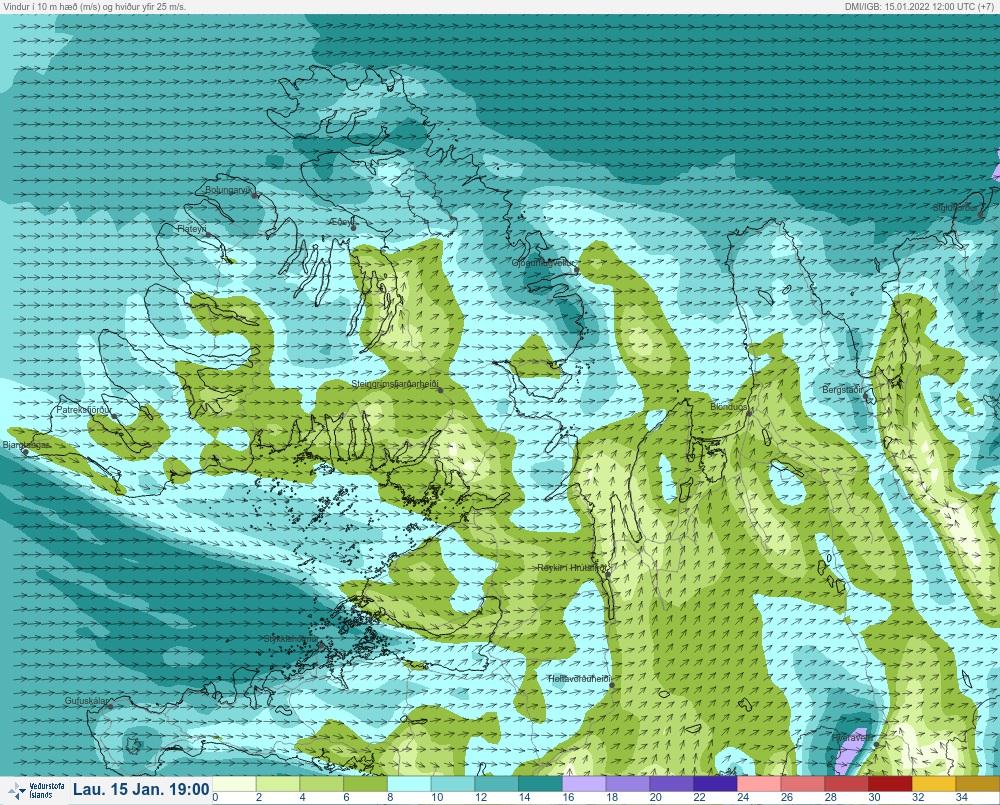The width and height of the screenshot is (1000, 805).
Task: Click the 'Vindur í 10 m hæð' map title
Action: 93,6
